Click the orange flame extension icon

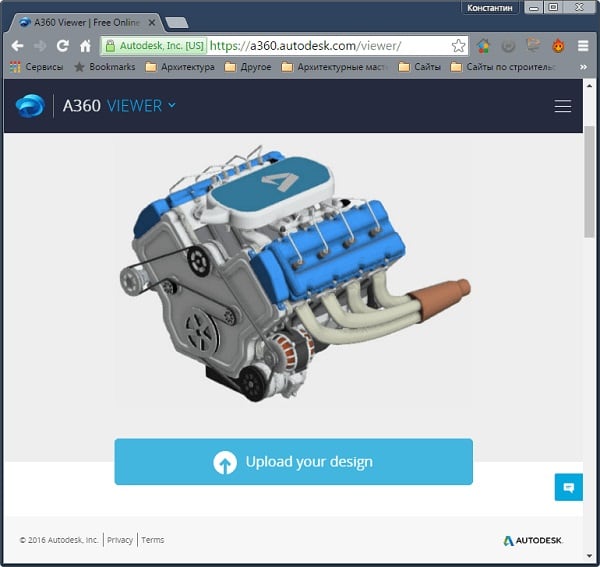pos(558,46)
